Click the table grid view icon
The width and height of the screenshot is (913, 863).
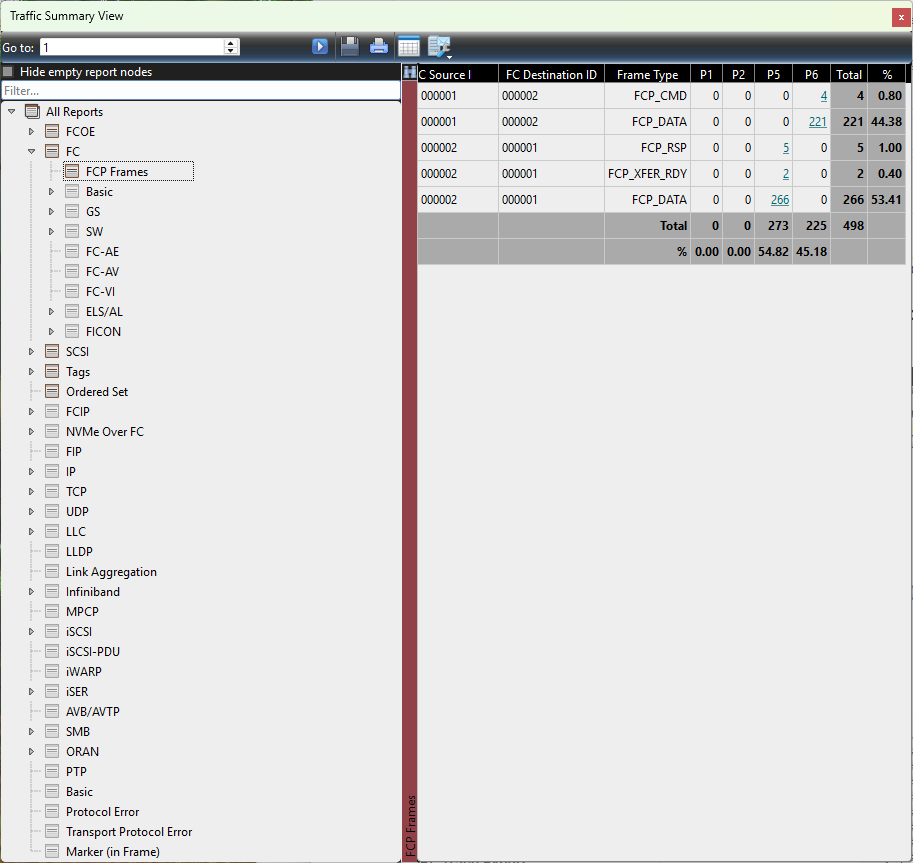[x=409, y=47]
